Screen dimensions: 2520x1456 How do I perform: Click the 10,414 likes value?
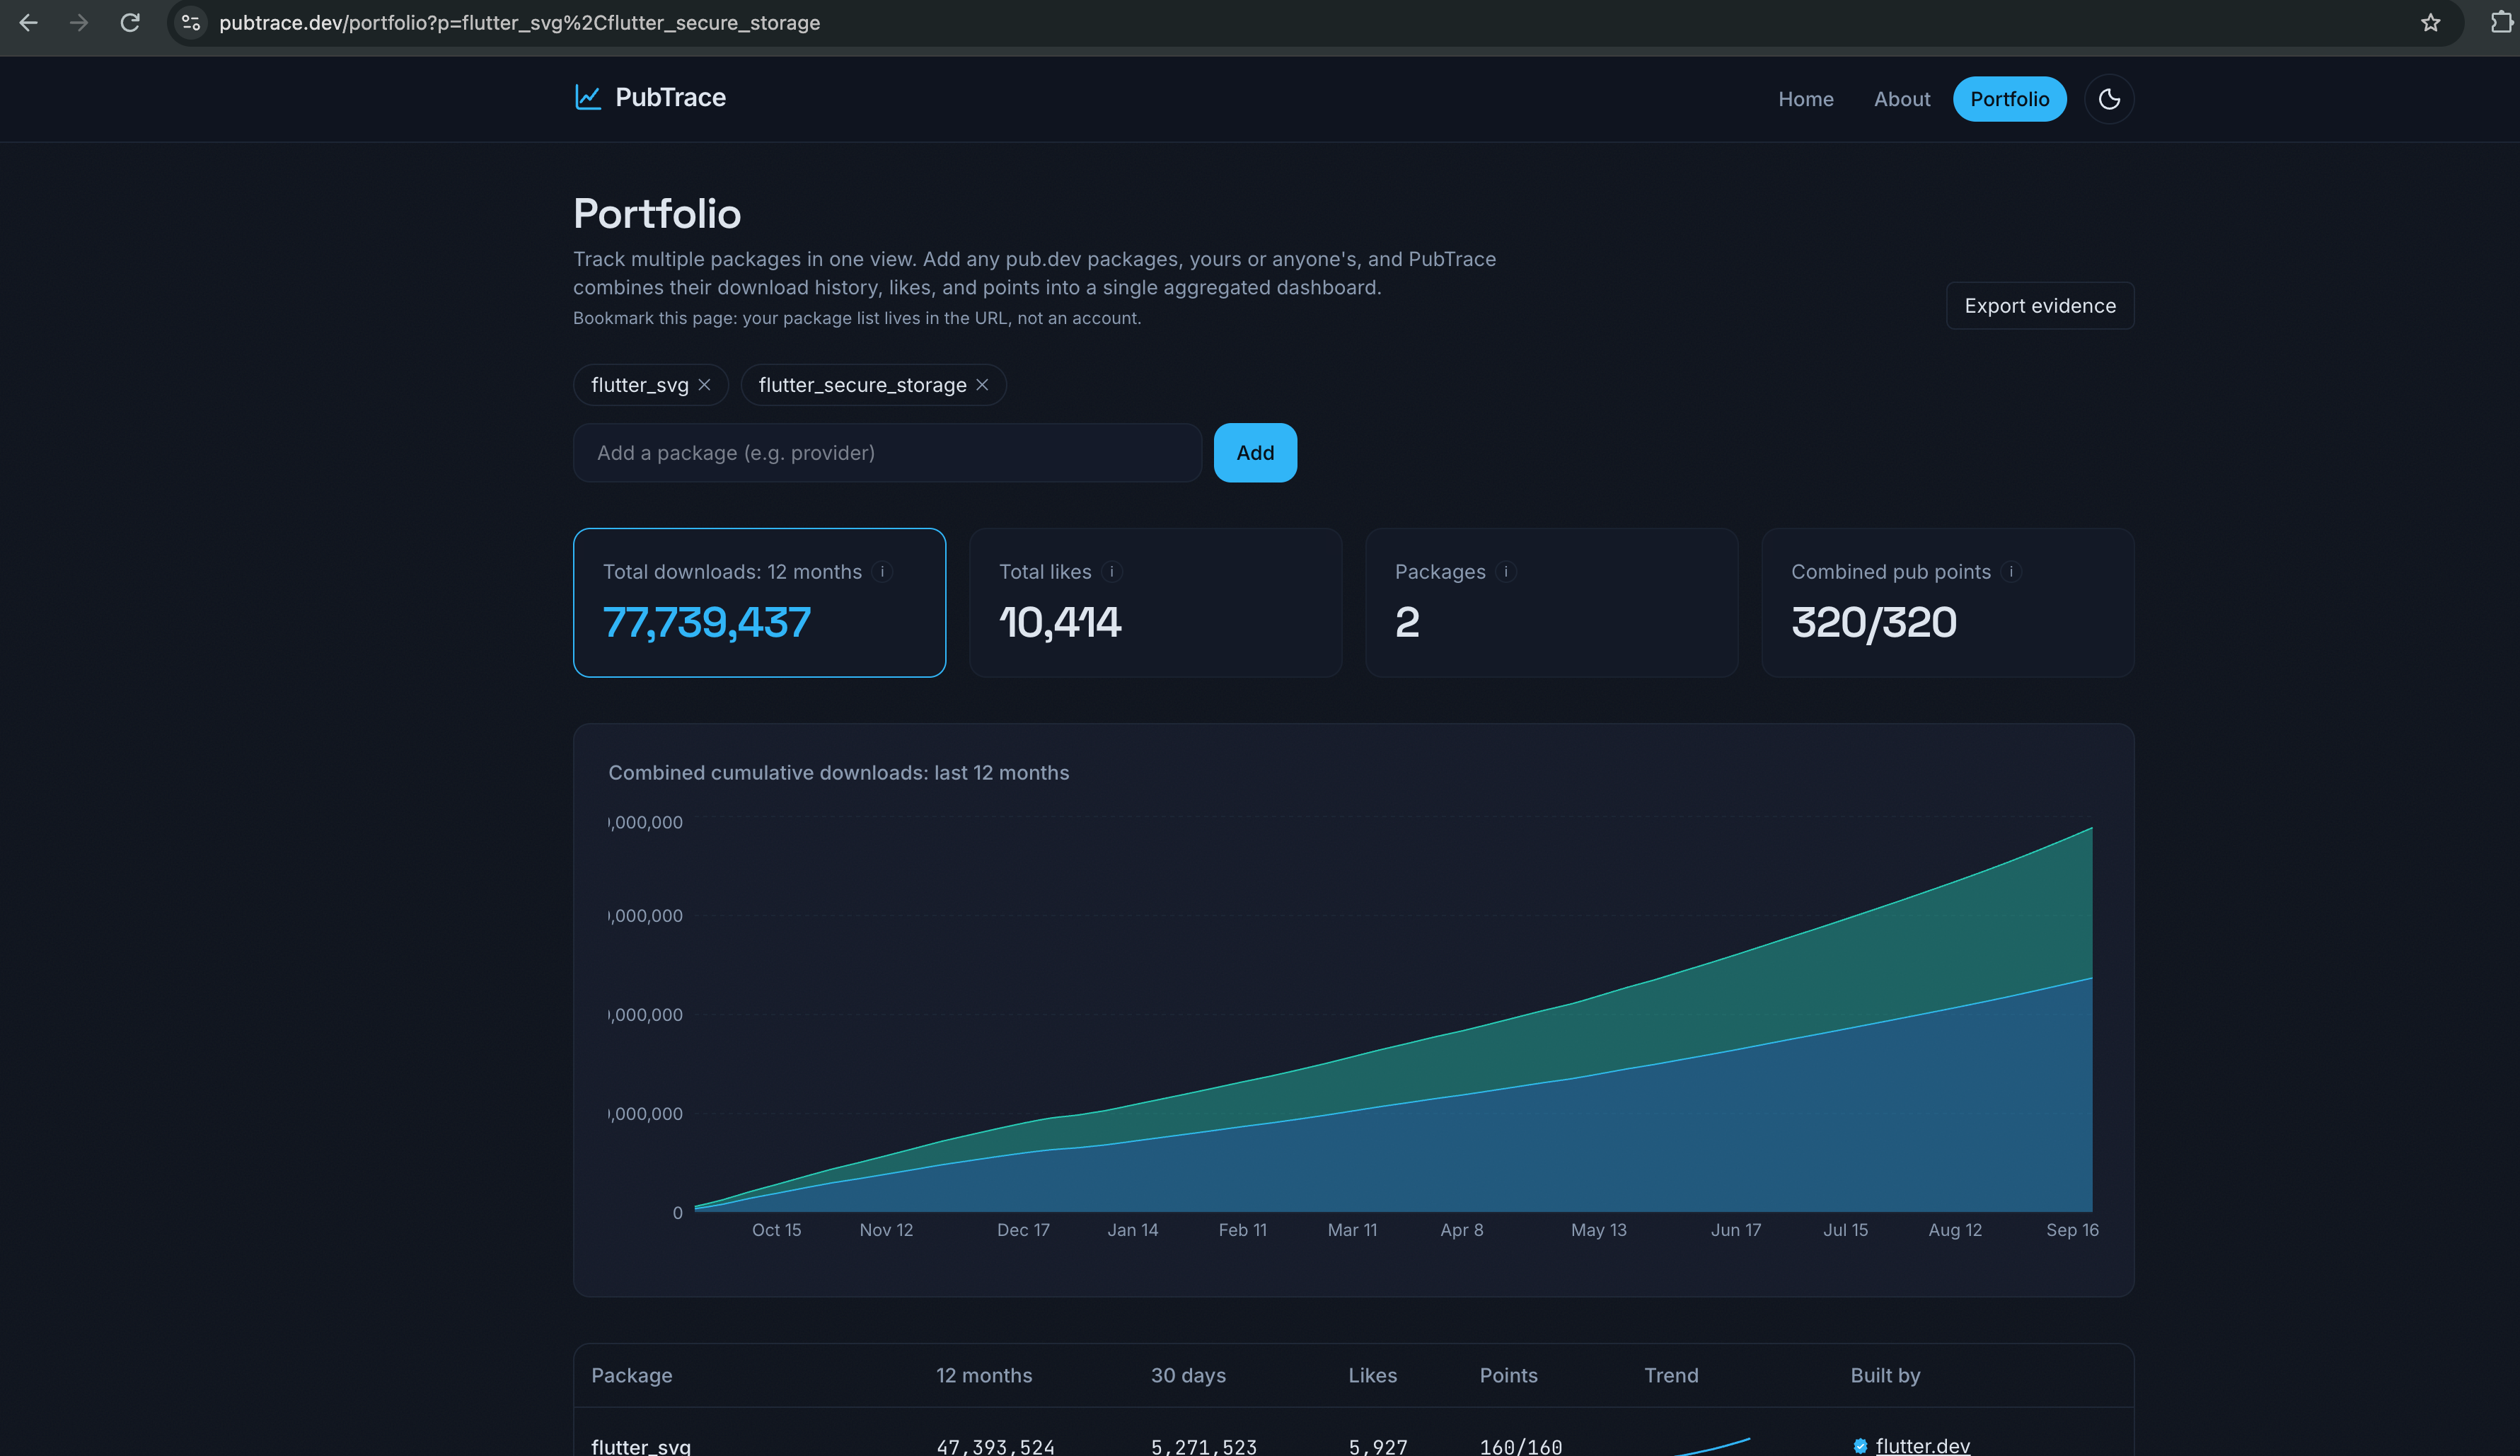click(1060, 622)
